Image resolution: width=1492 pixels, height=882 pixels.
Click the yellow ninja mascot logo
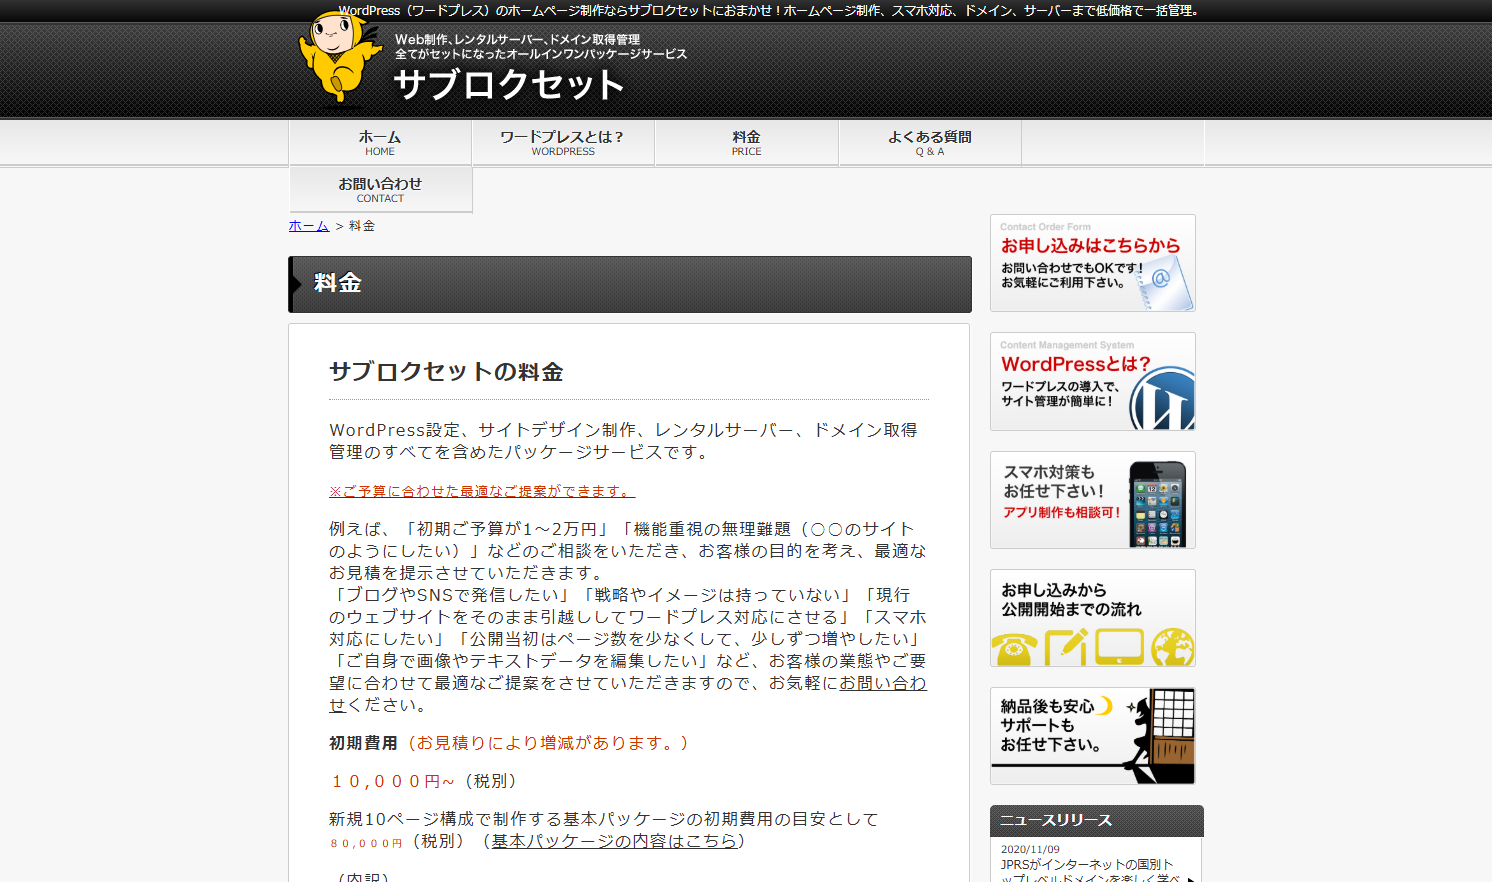click(340, 60)
